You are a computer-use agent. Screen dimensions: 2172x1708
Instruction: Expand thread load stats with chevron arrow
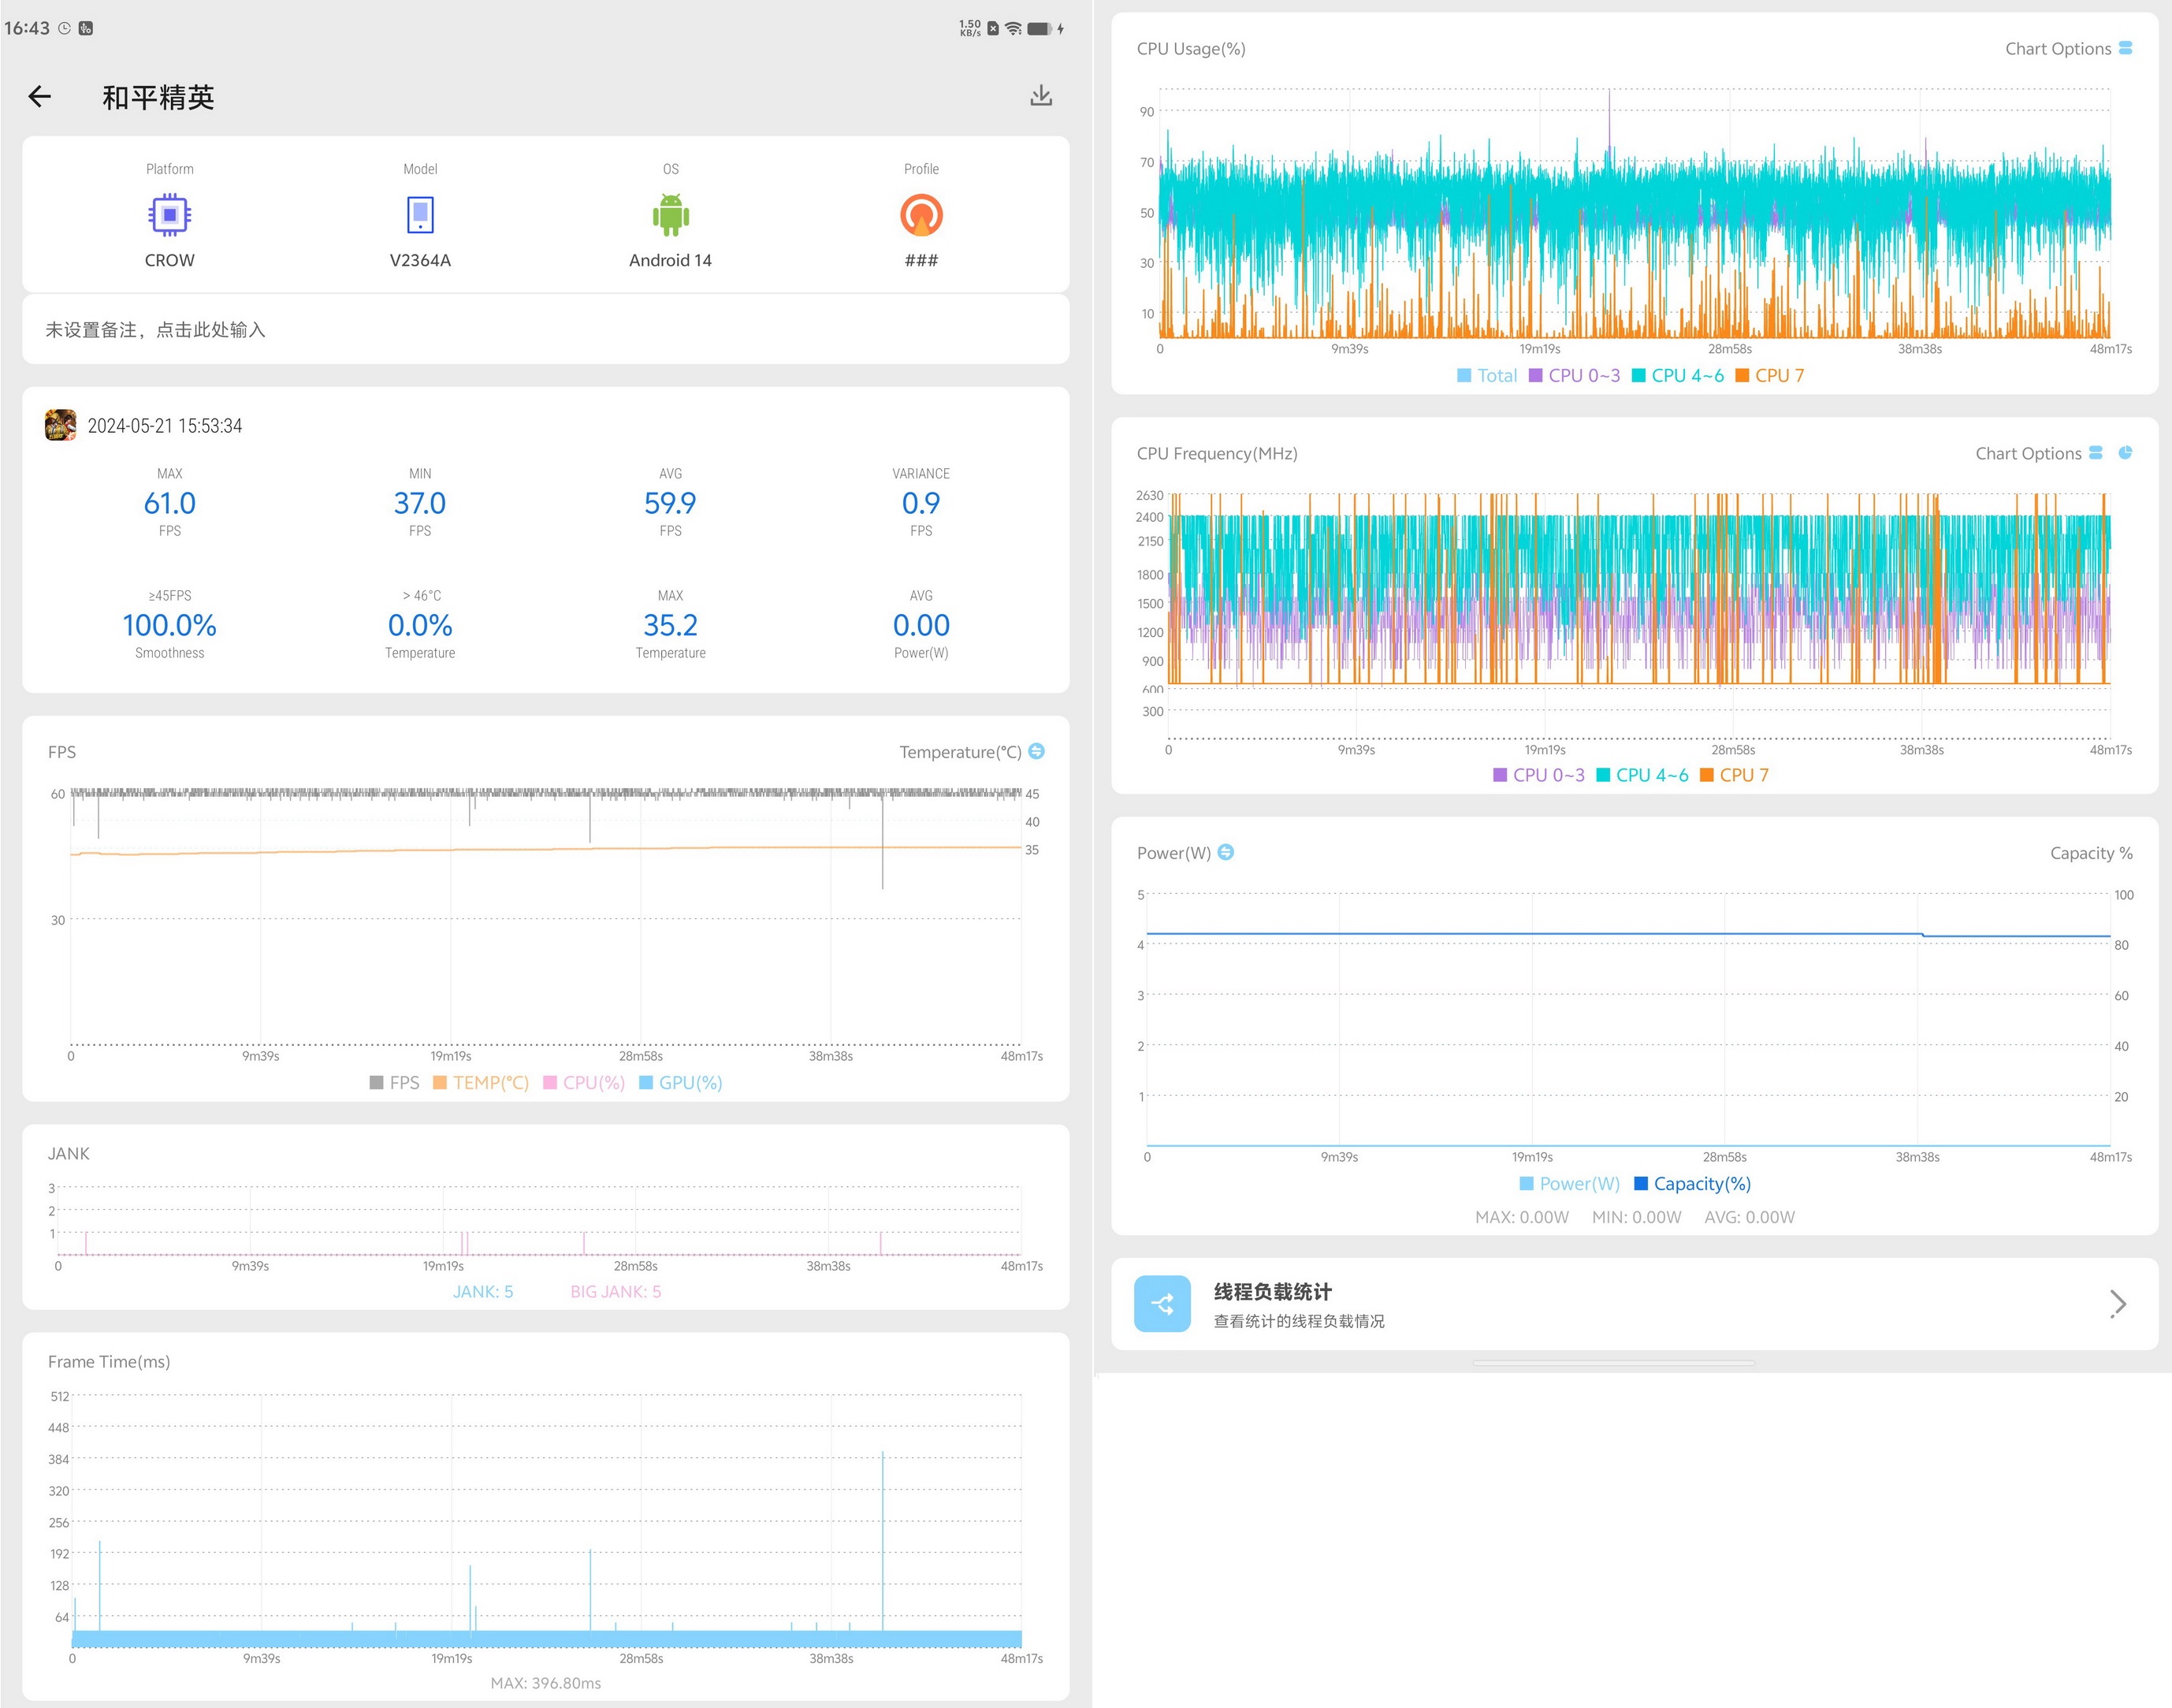pos(2118,1304)
